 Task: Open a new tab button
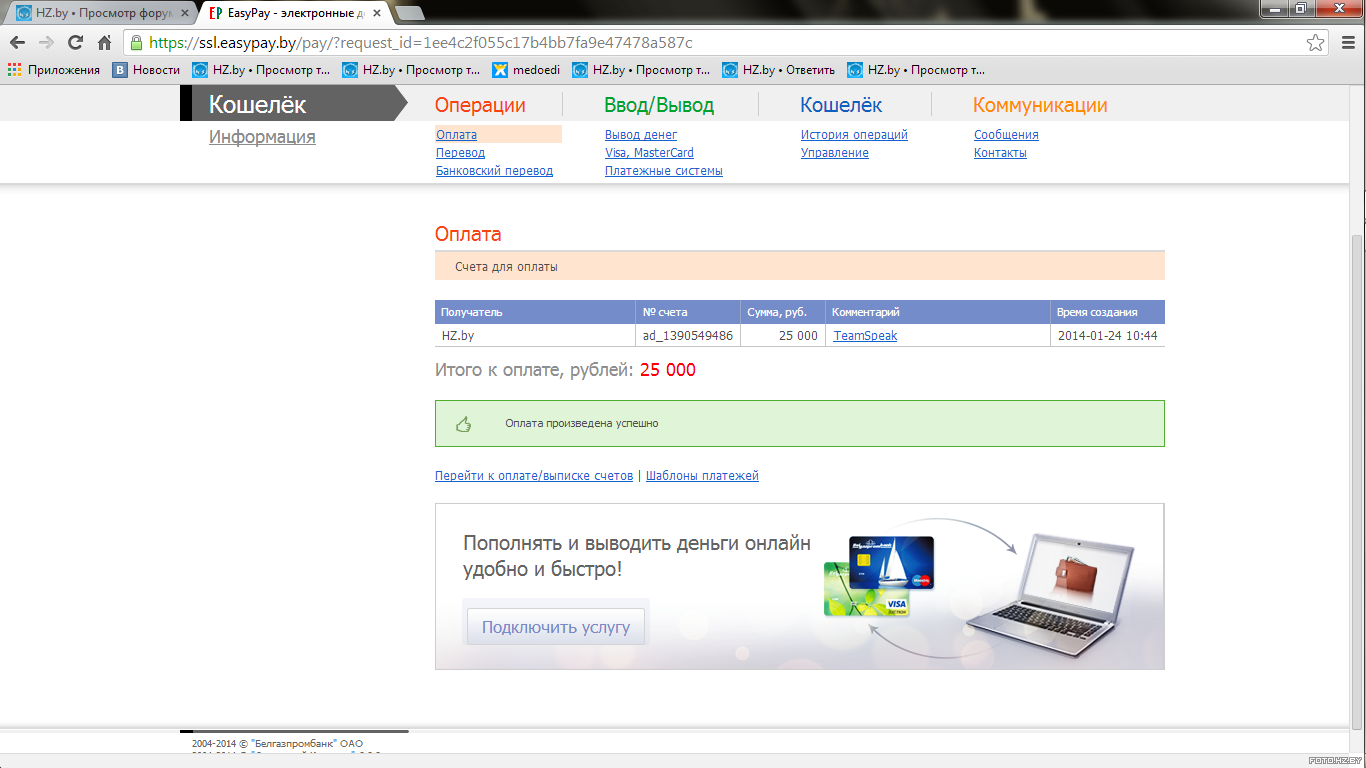[409, 13]
